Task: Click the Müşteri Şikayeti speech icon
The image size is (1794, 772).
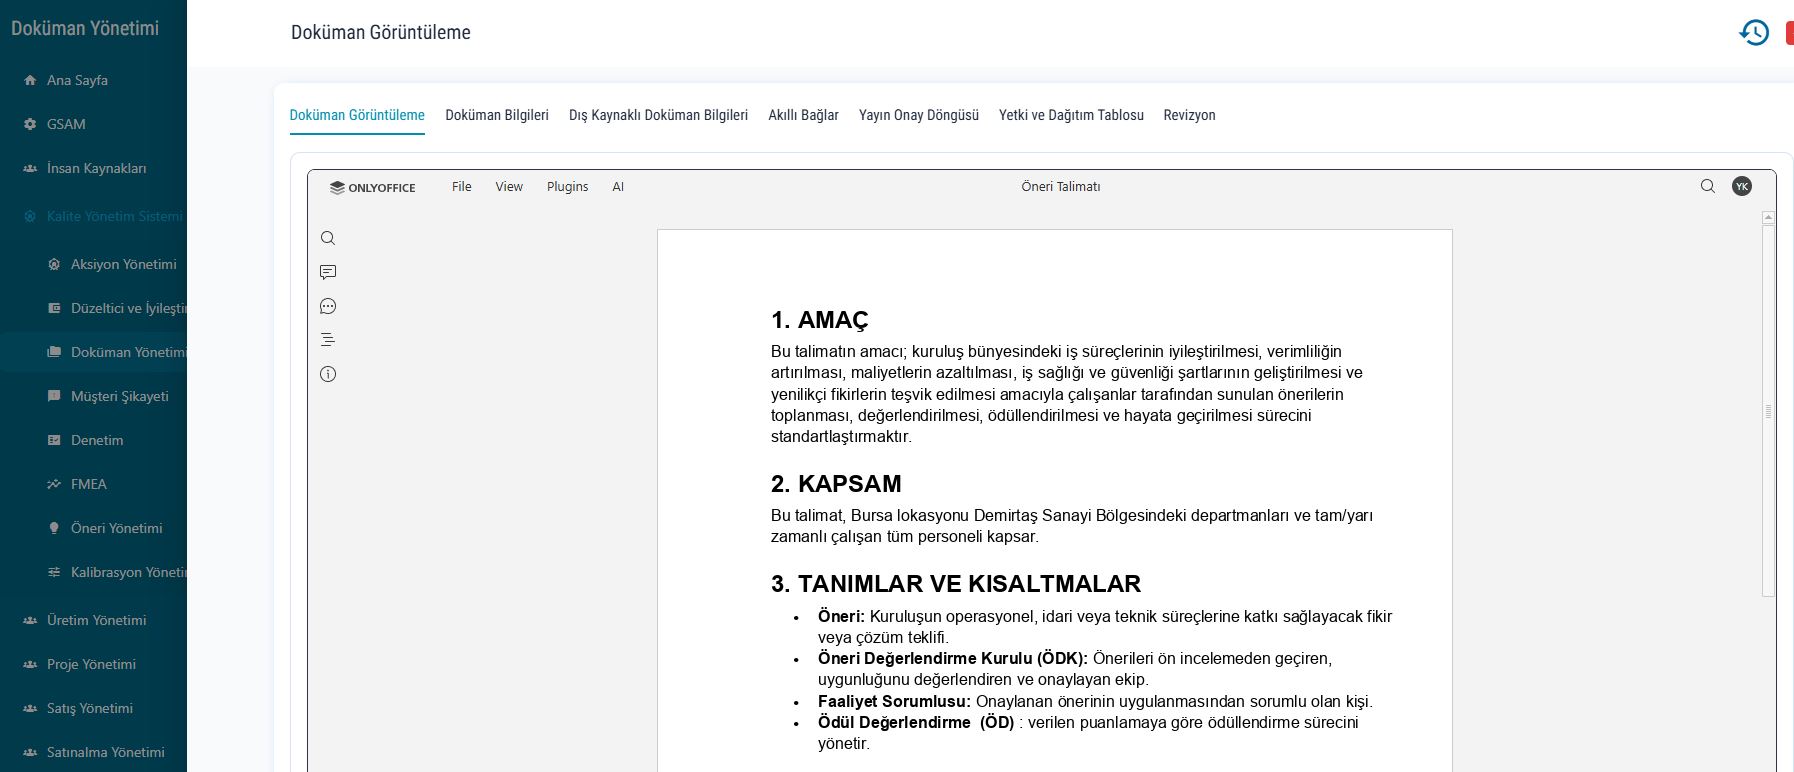Action: pos(54,396)
